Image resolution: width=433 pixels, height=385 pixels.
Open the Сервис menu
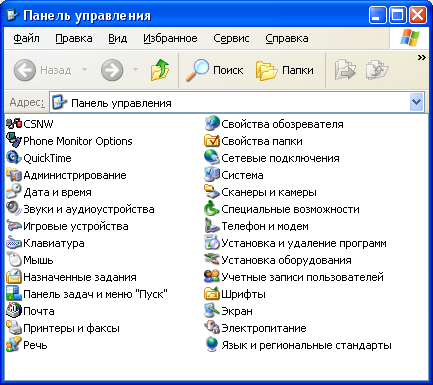coord(231,38)
